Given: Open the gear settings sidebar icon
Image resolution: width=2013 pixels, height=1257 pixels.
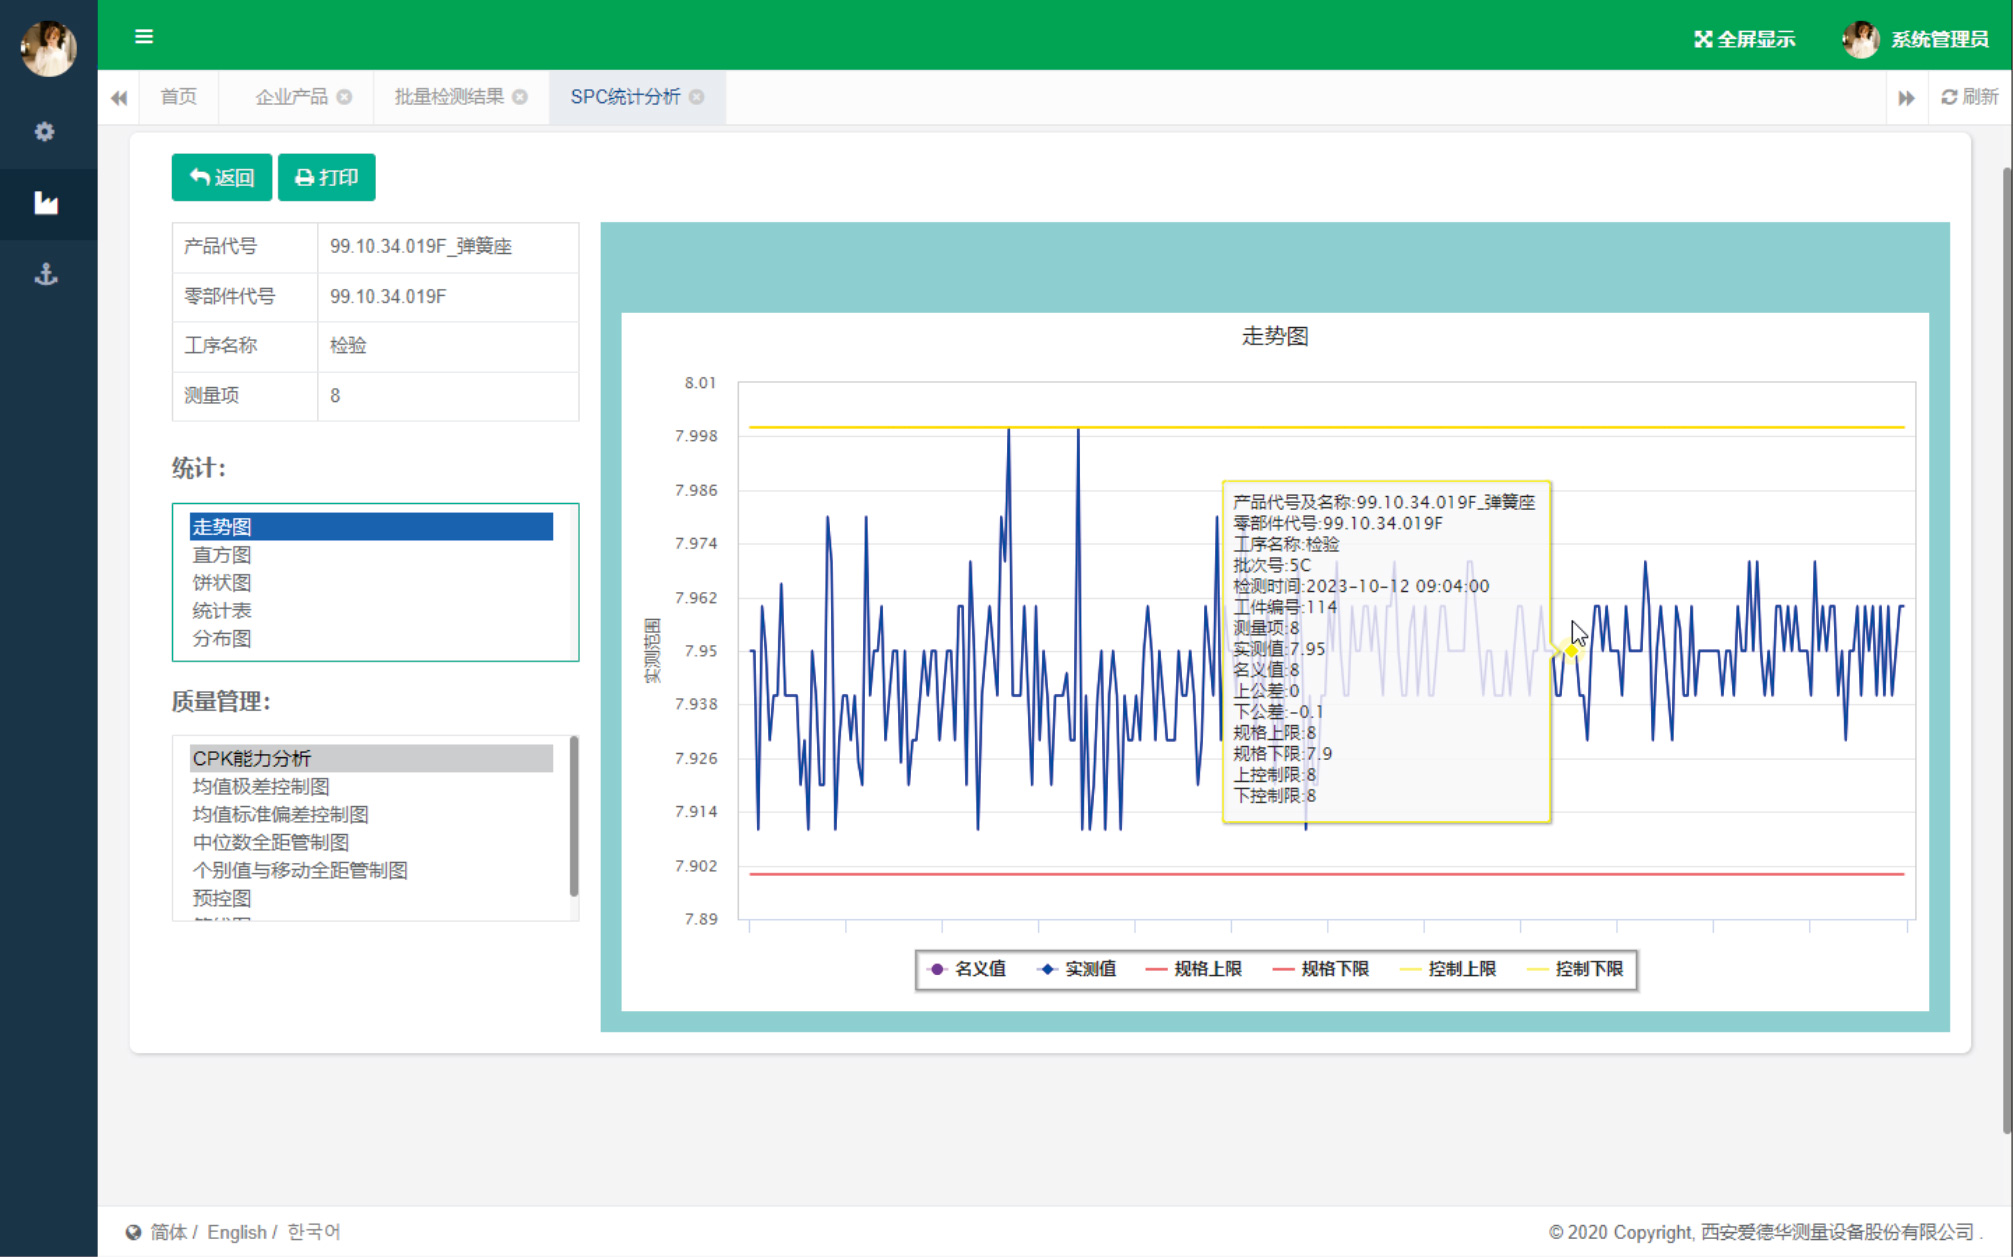Looking at the screenshot, I should [45, 132].
